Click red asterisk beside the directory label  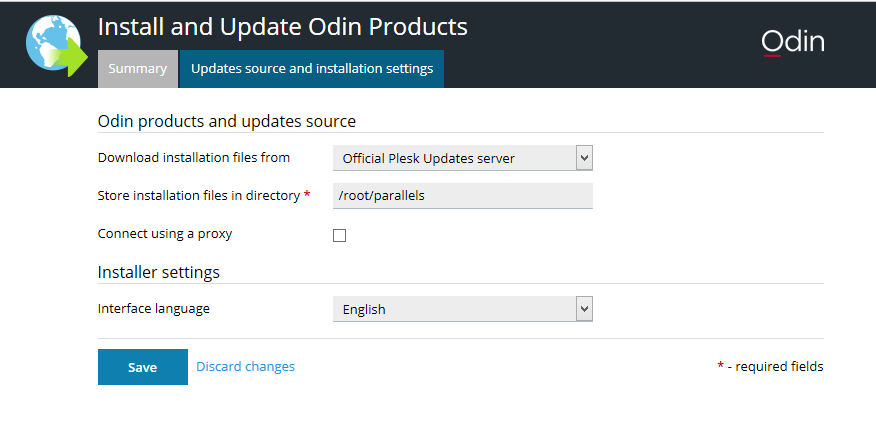[x=307, y=194]
